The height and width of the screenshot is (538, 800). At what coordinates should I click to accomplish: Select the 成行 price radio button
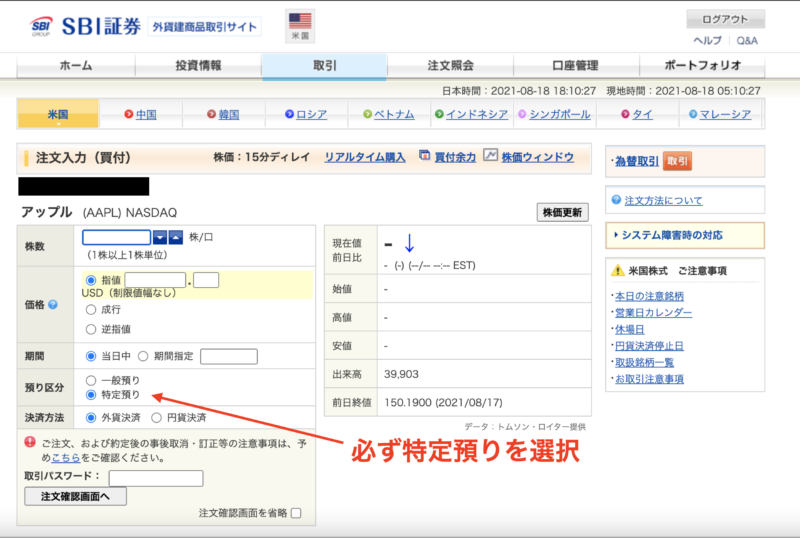[x=91, y=310]
